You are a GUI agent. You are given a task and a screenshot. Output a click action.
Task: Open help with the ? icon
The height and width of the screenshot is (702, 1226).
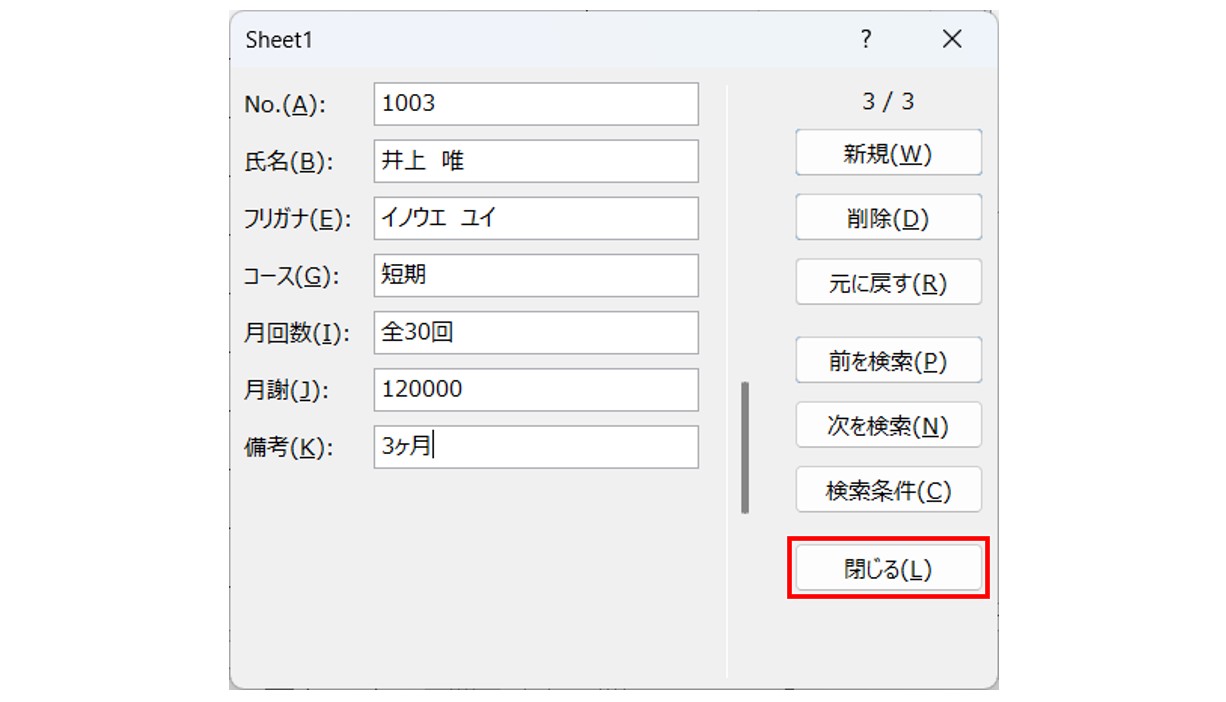pyautogui.click(x=866, y=39)
